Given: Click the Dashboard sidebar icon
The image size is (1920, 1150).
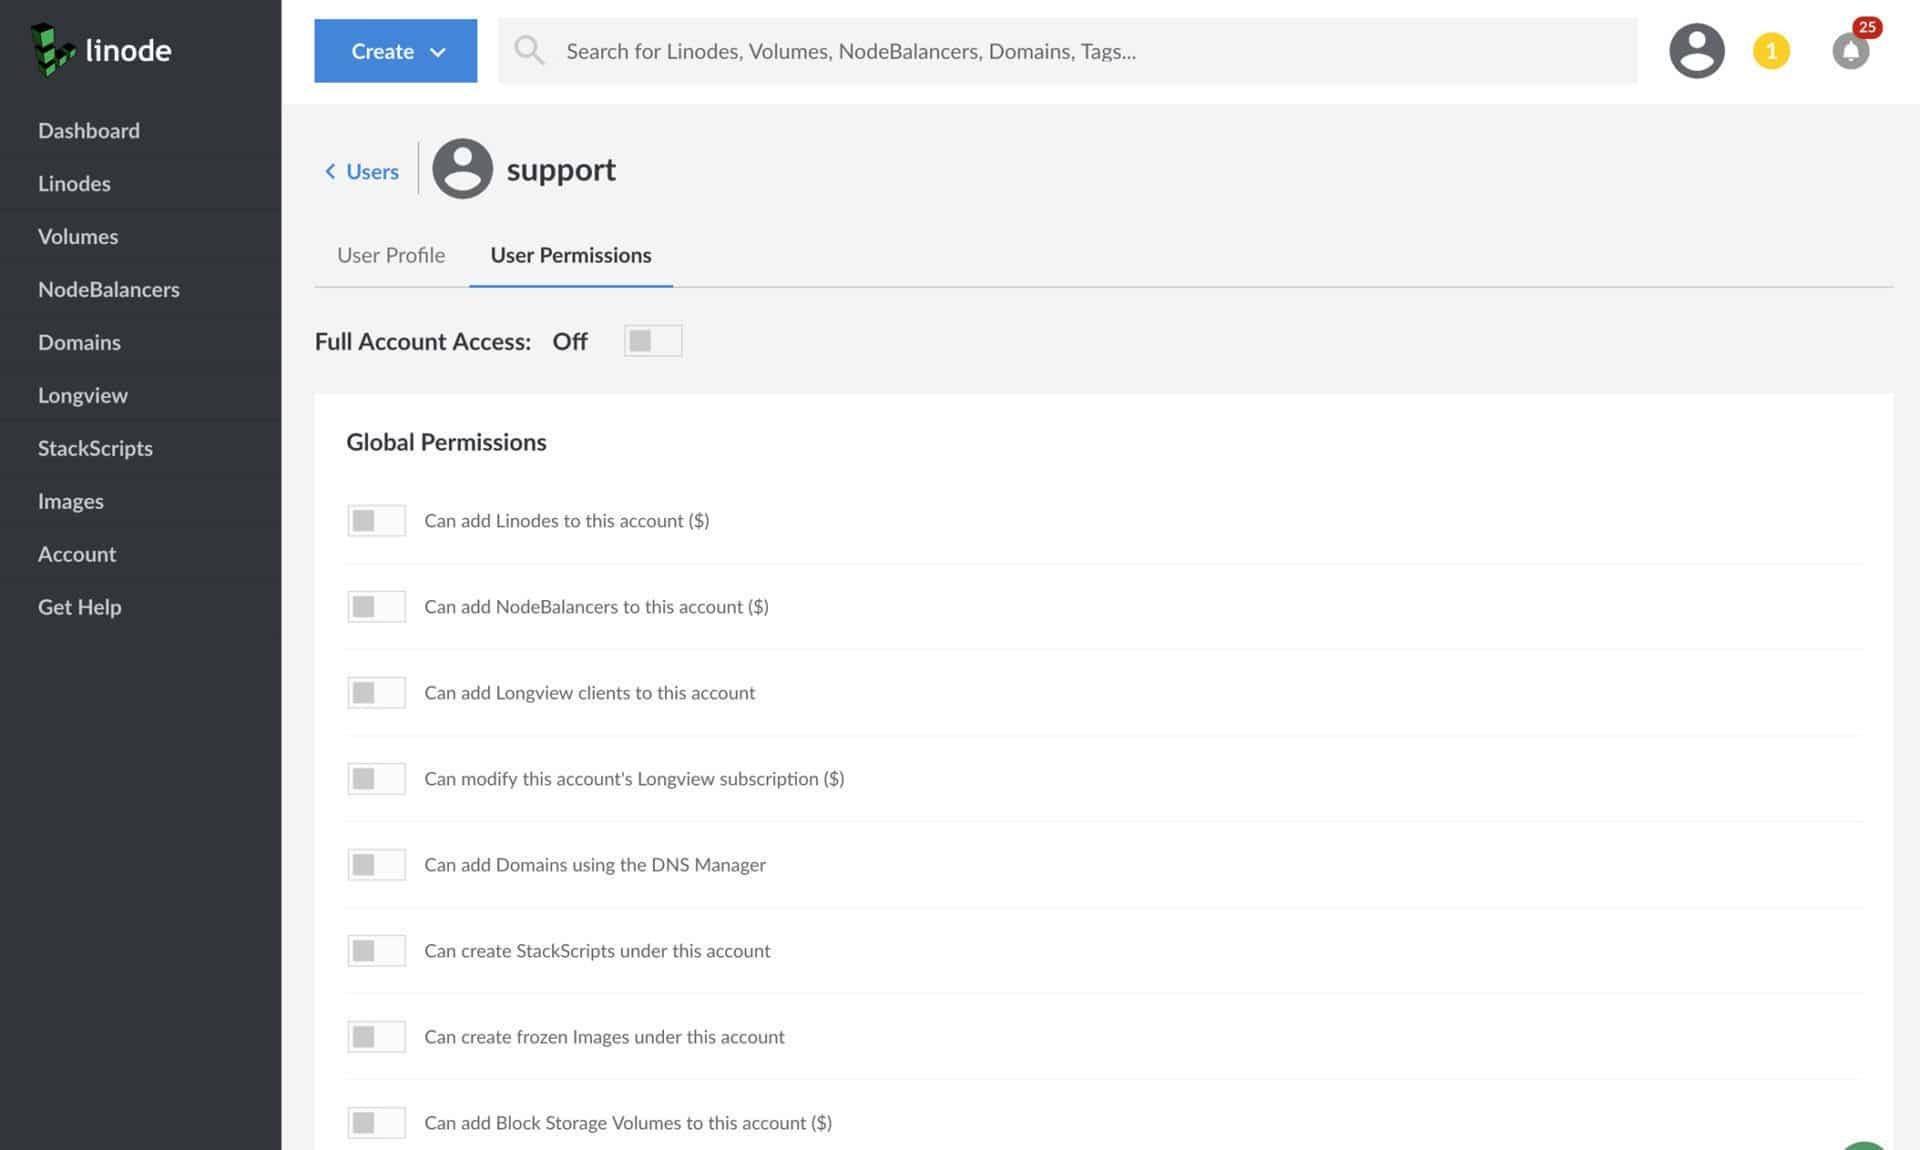Looking at the screenshot, I should click(88, 130).
